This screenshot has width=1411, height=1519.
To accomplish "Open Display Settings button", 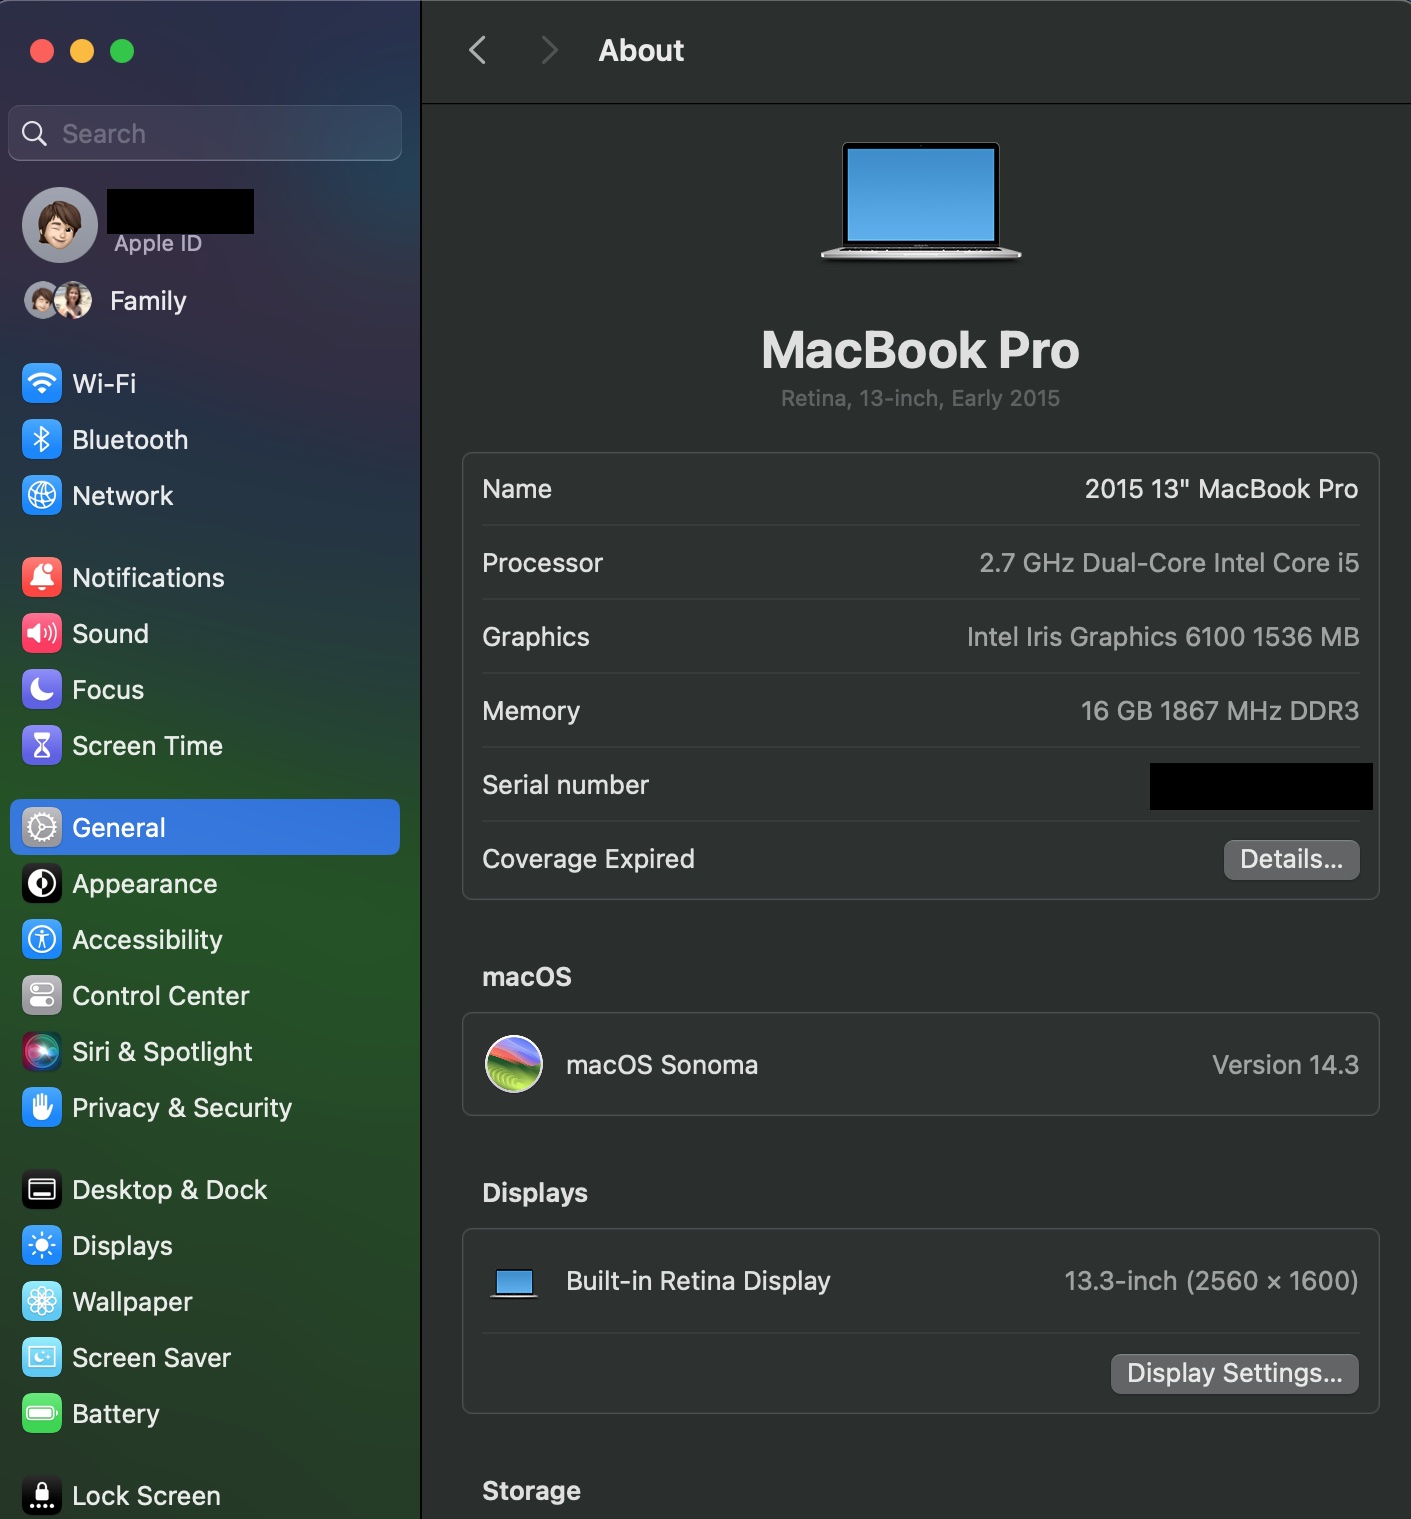I will click(x=1235, y=1374).
